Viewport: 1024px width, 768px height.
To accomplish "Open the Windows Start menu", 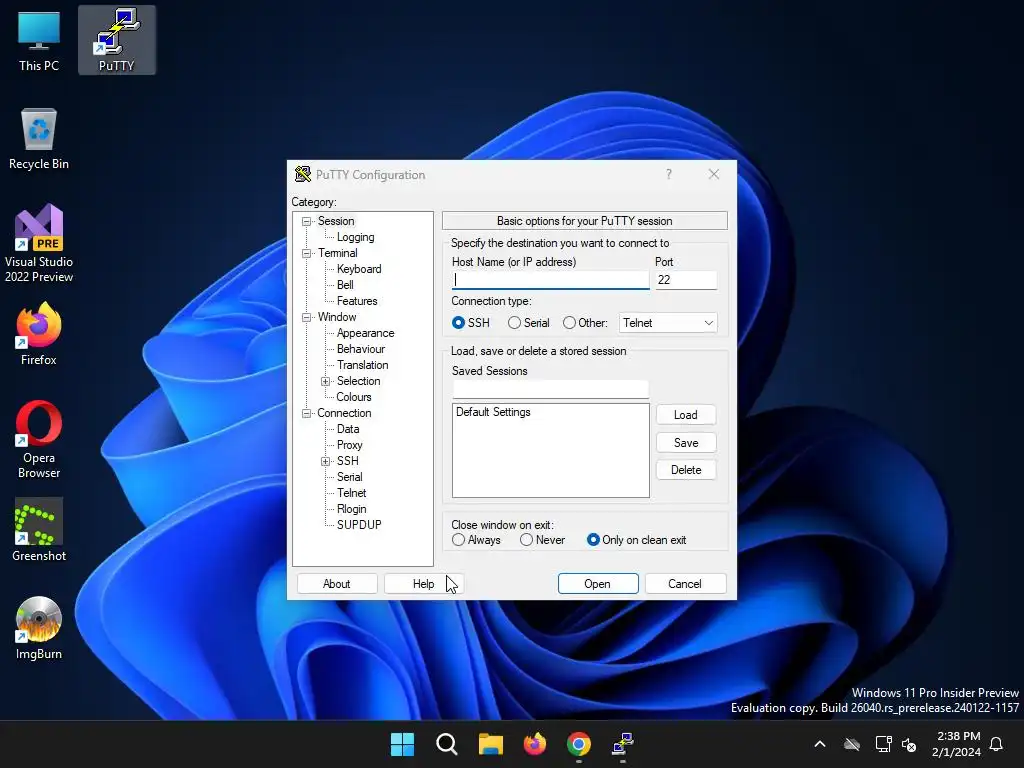I will 402,744.
